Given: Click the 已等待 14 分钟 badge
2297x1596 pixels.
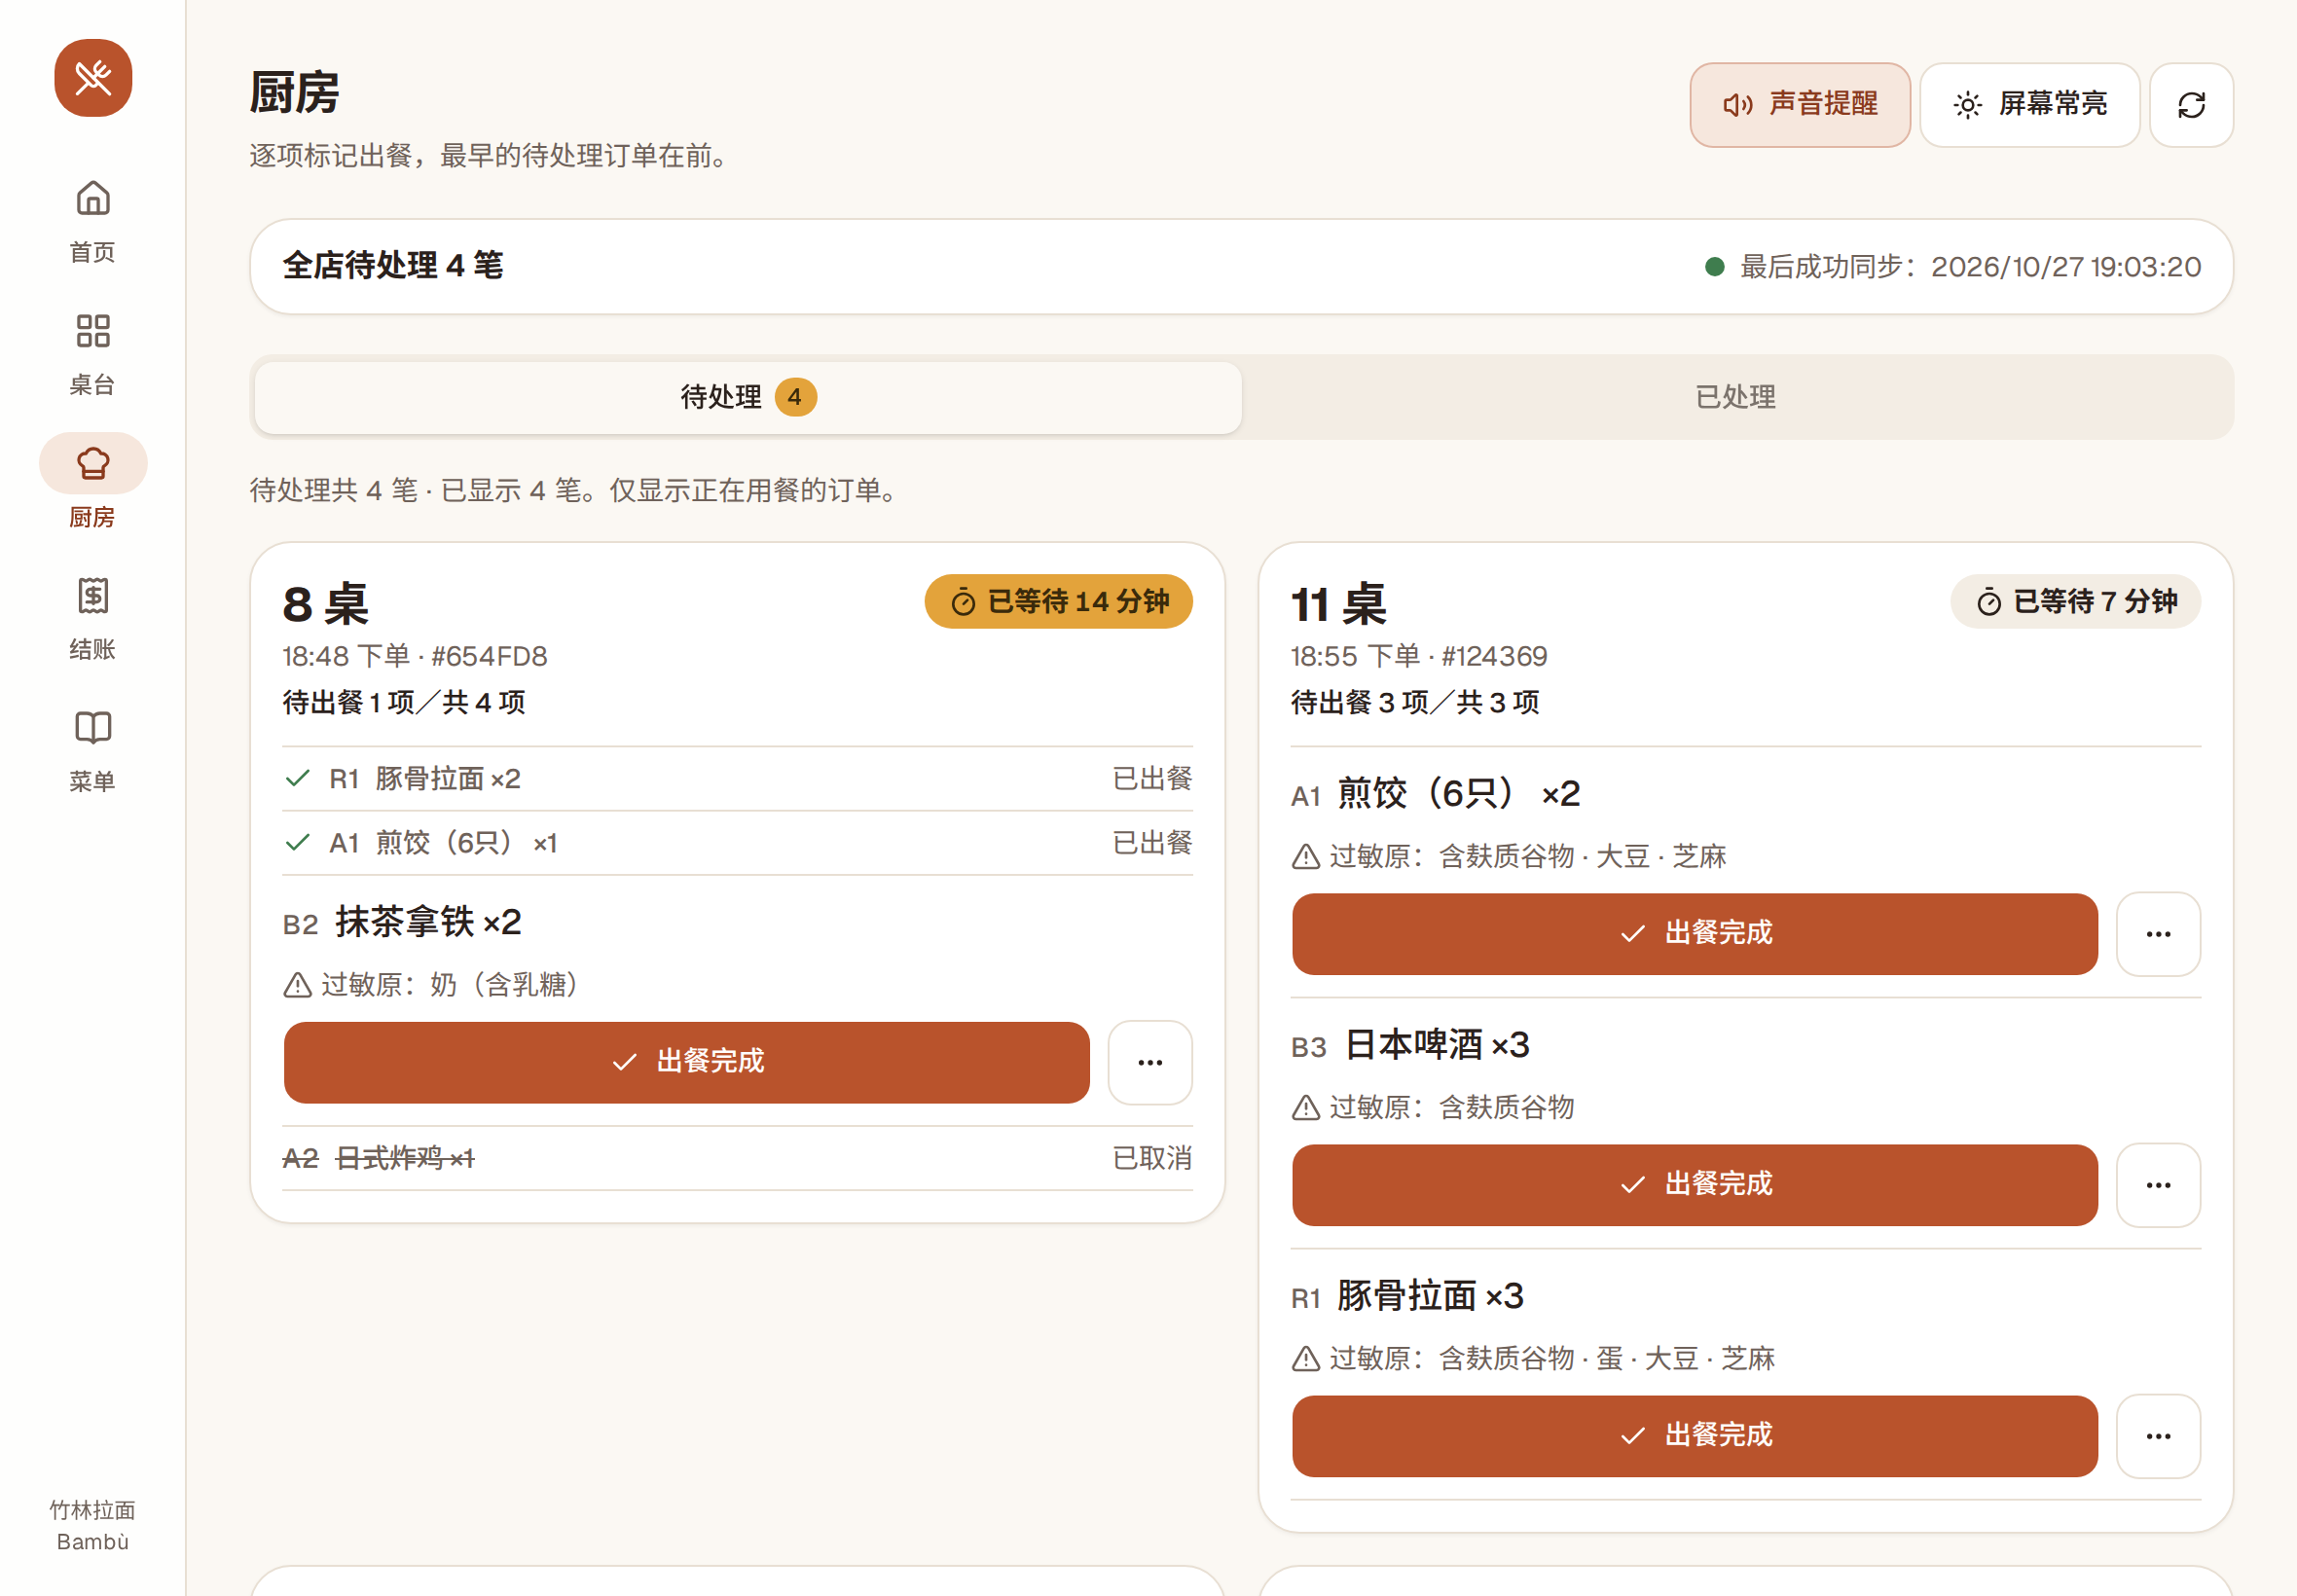Looking at the screenshot, I should 1058,601.
